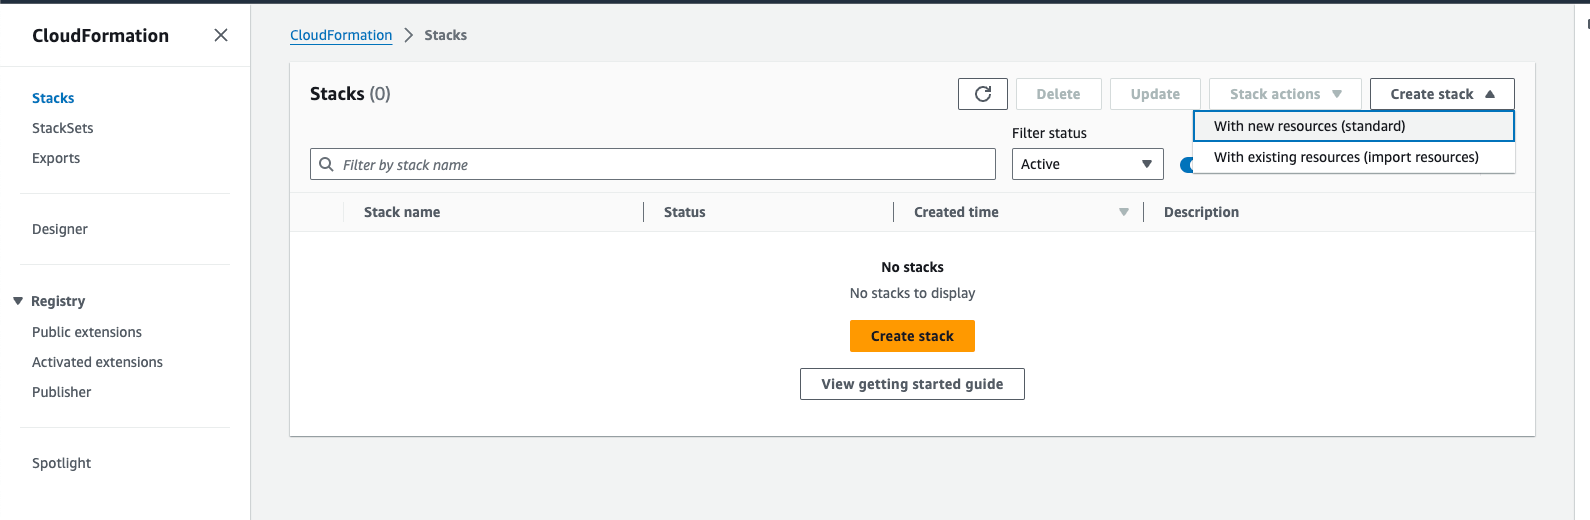Choose With new resources (standard)
This screenshot has width=1590, height=520.
tap(1354, 126)
